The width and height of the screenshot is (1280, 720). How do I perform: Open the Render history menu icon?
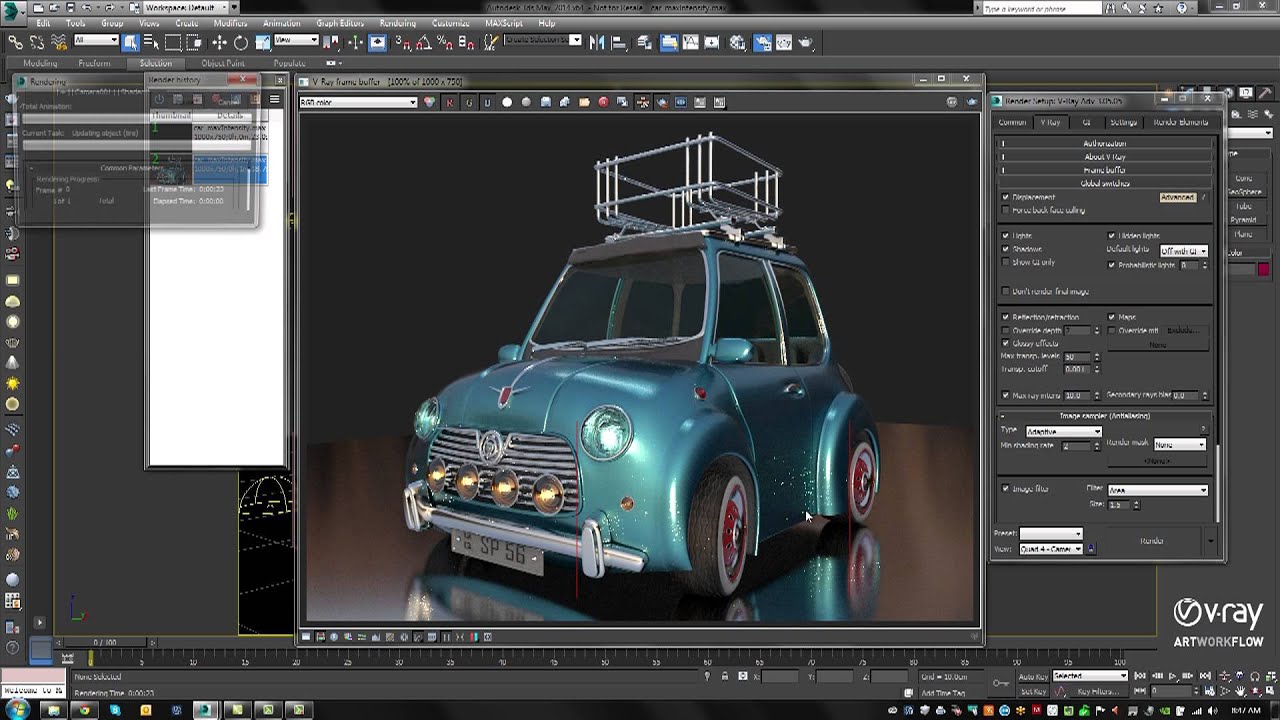pyautogui.click(x=274, y=99)
